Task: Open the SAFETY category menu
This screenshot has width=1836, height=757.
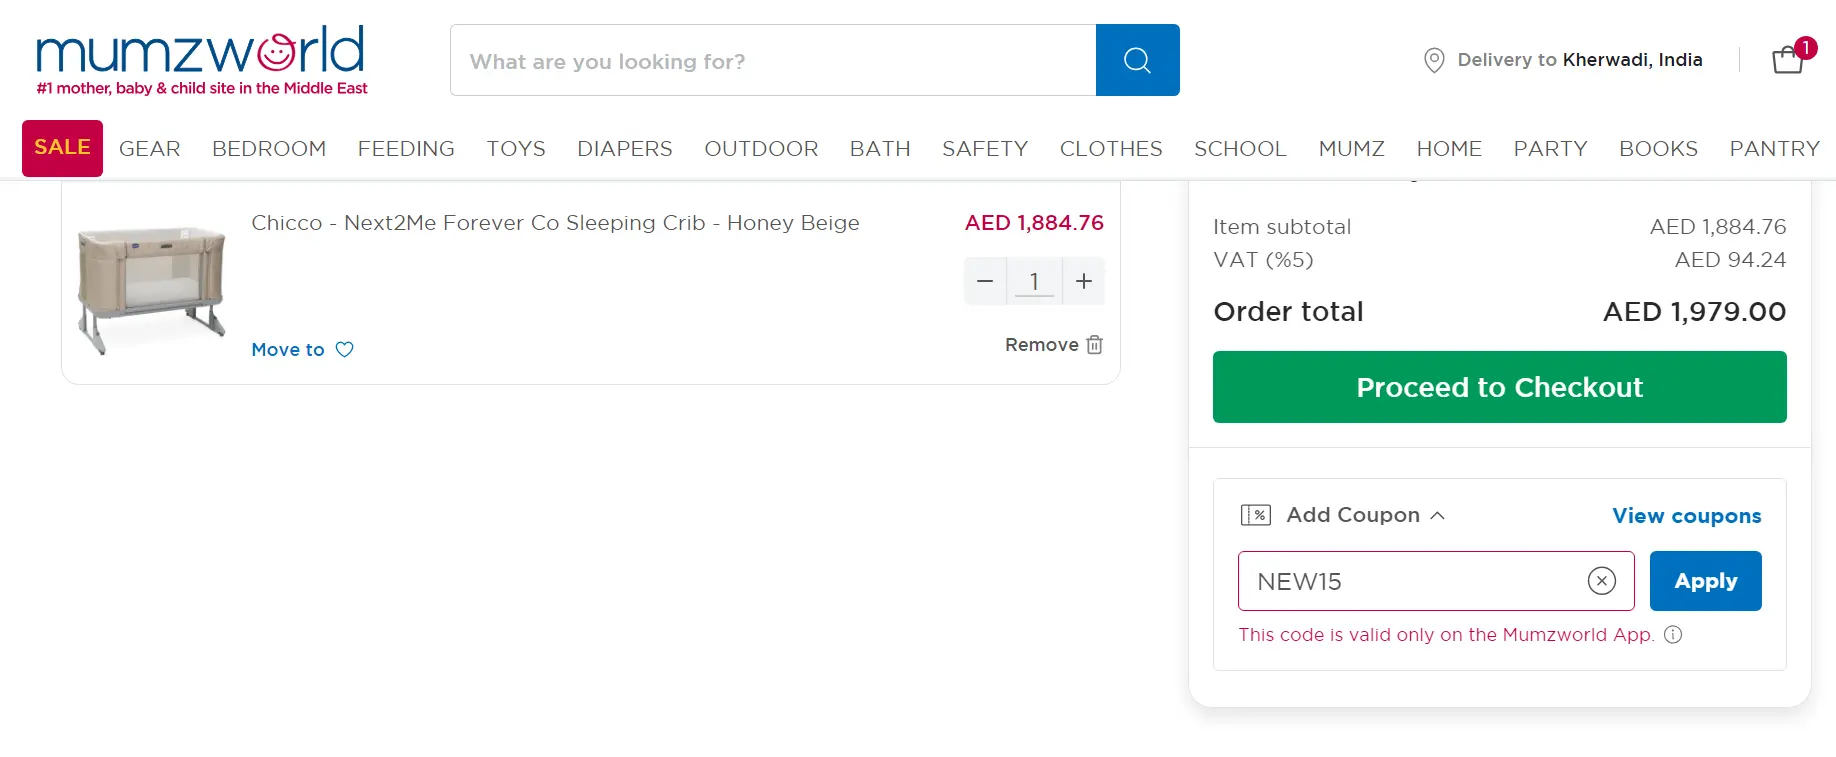Action: pos(985,149)
